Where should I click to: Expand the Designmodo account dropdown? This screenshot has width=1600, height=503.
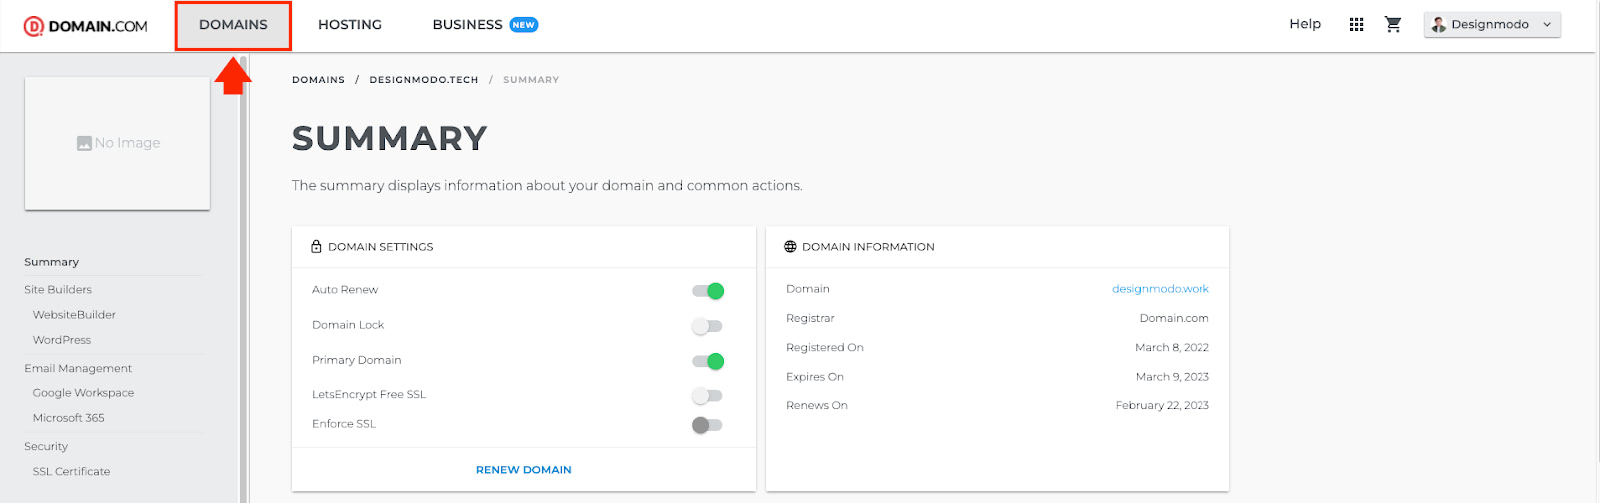pos(1492,25)
